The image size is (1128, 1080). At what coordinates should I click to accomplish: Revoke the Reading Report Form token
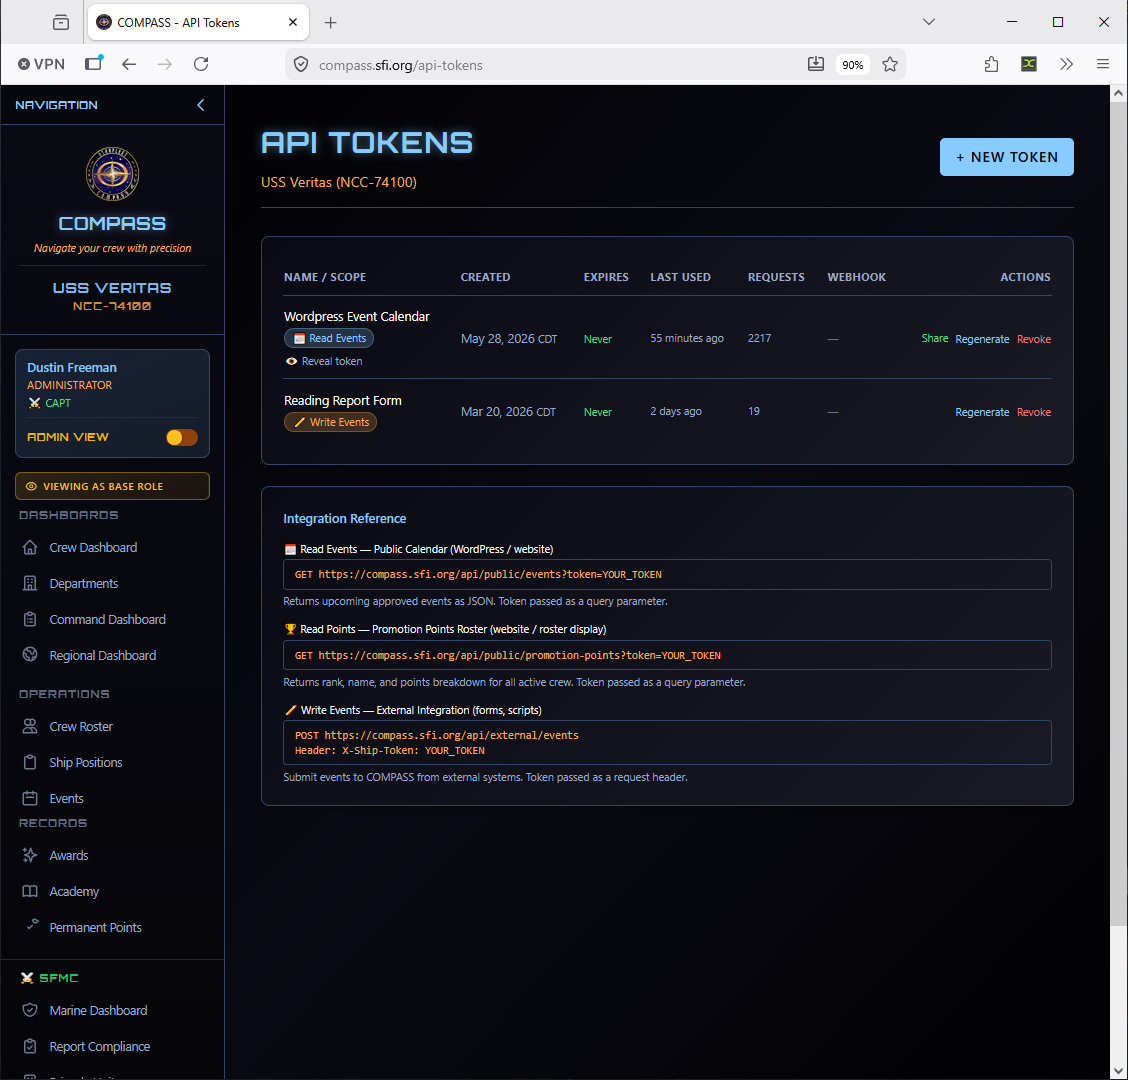tap(1034, 412)
